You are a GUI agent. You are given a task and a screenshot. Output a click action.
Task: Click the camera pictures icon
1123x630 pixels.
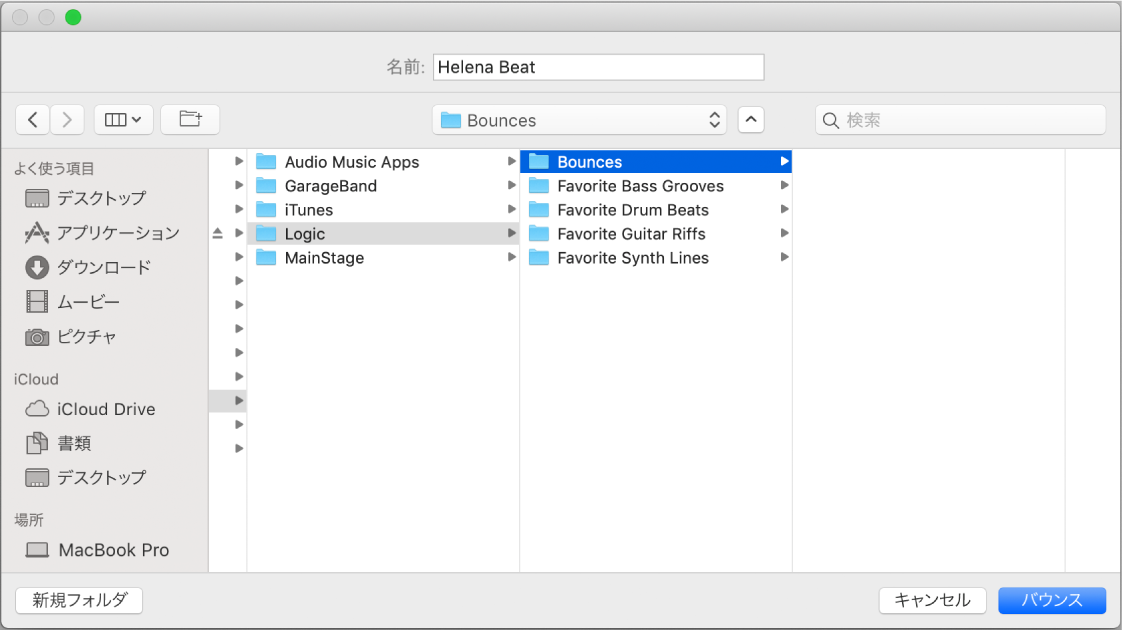tap(37, 336)
